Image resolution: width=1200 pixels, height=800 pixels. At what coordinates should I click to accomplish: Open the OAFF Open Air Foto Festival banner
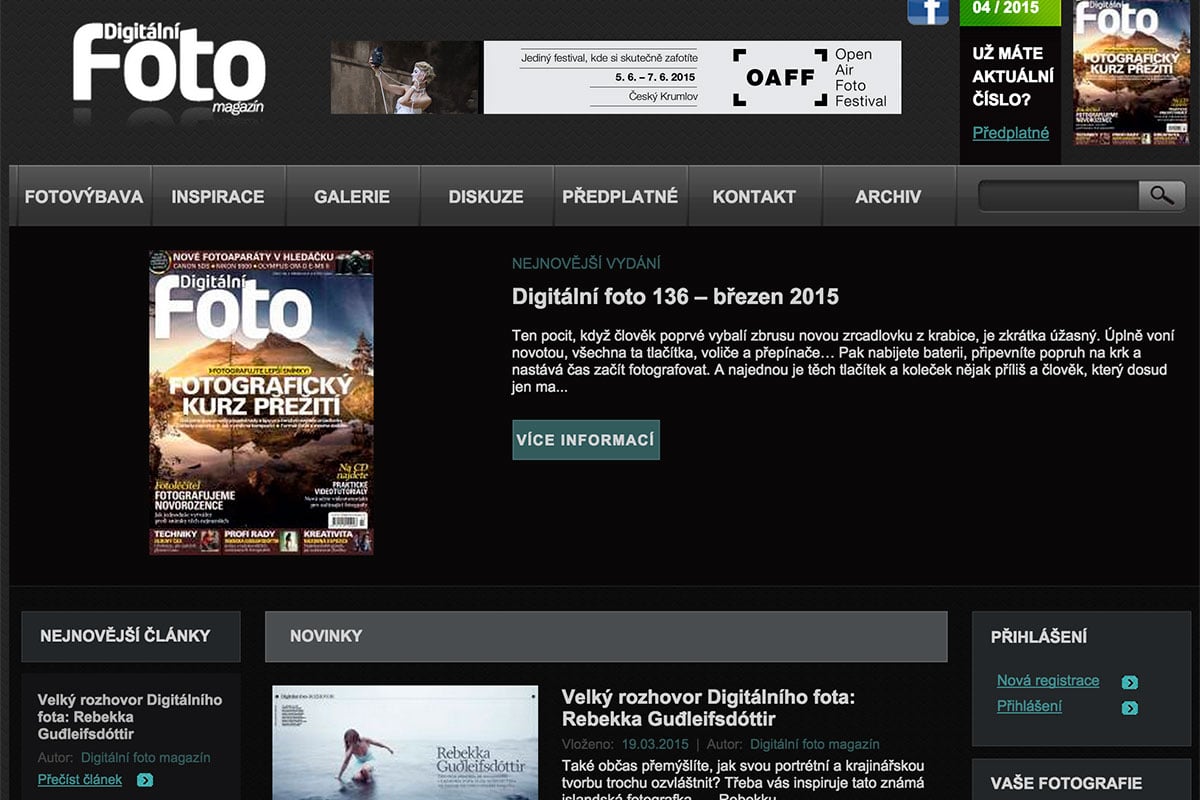coord(616,77)
